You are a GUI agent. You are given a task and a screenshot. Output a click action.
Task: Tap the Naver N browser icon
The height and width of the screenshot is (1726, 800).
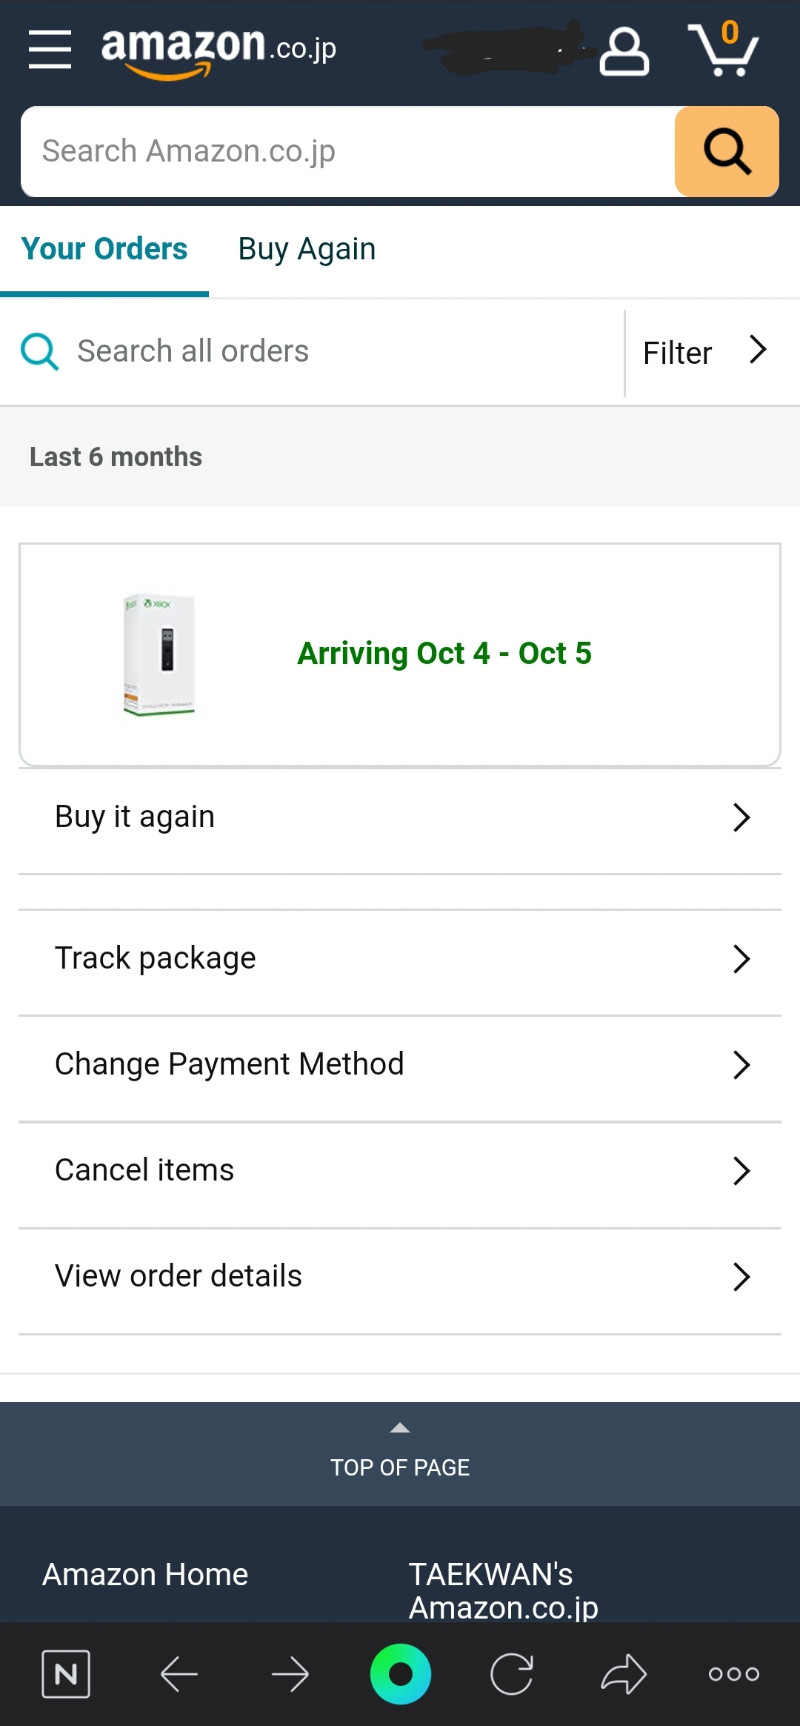tap(66, 1674)
